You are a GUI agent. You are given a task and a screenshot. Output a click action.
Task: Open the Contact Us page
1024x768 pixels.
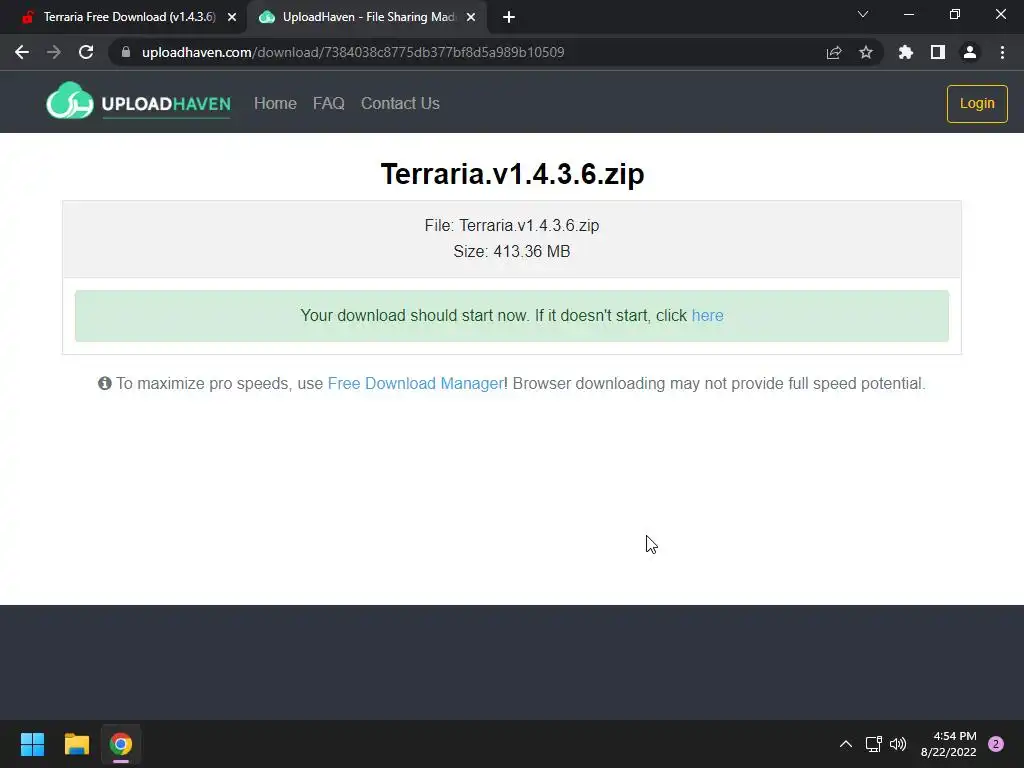(x=400, y=103)
